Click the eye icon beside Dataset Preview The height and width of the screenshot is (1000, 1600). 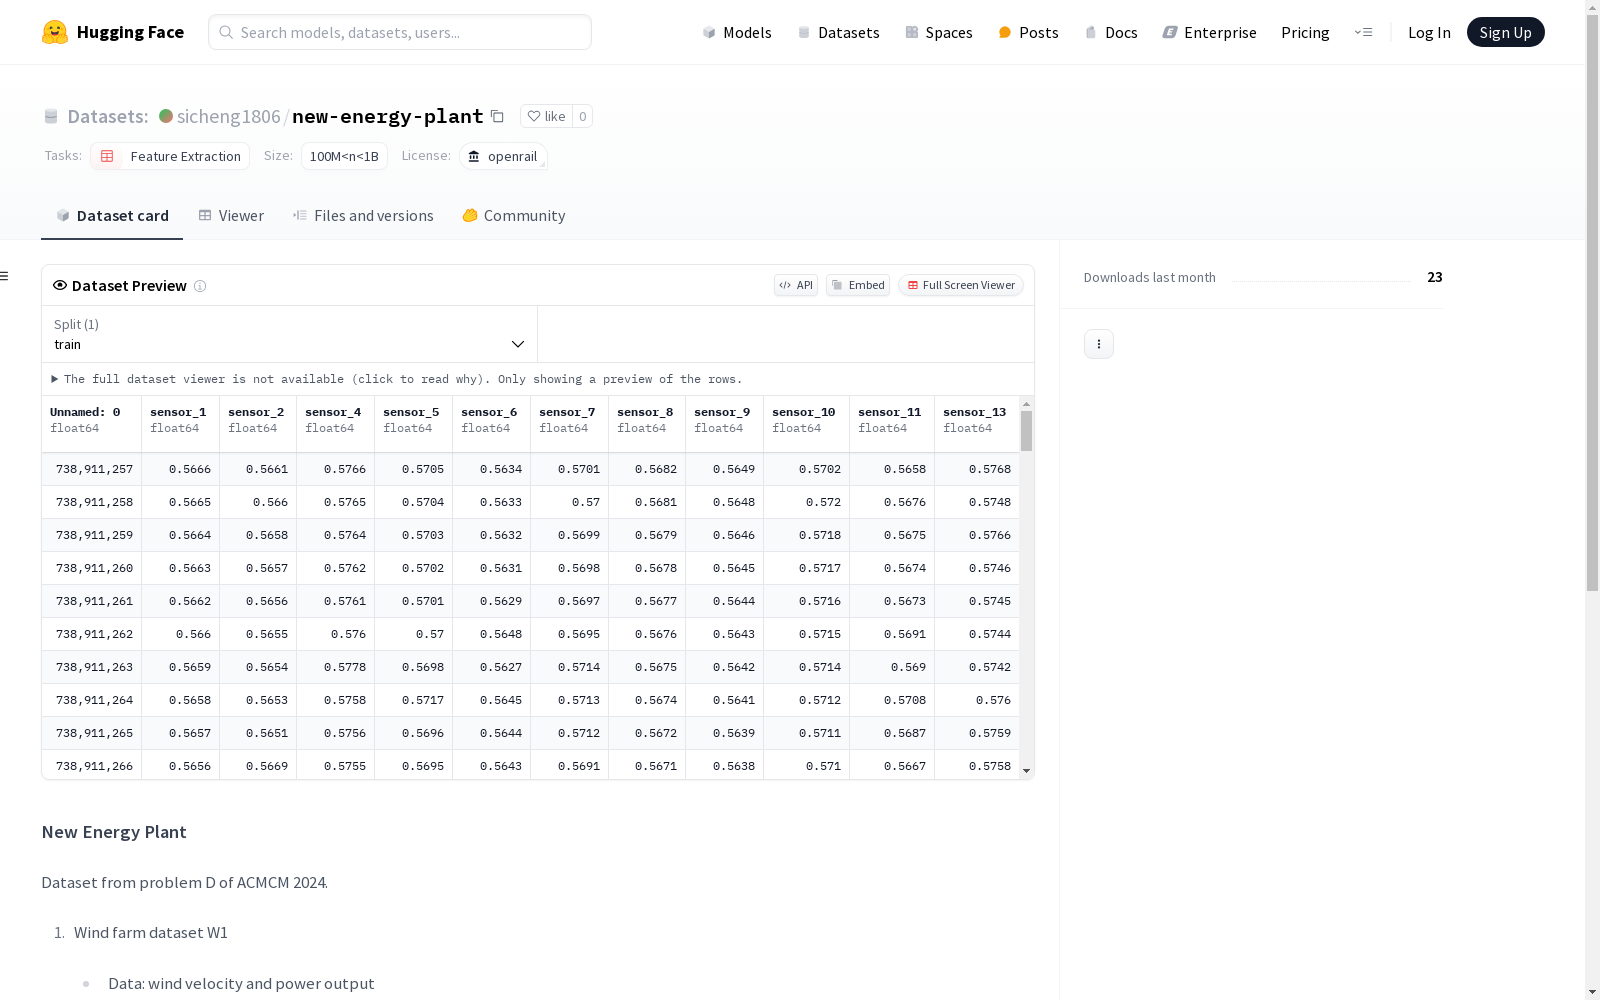click(60, 285)
